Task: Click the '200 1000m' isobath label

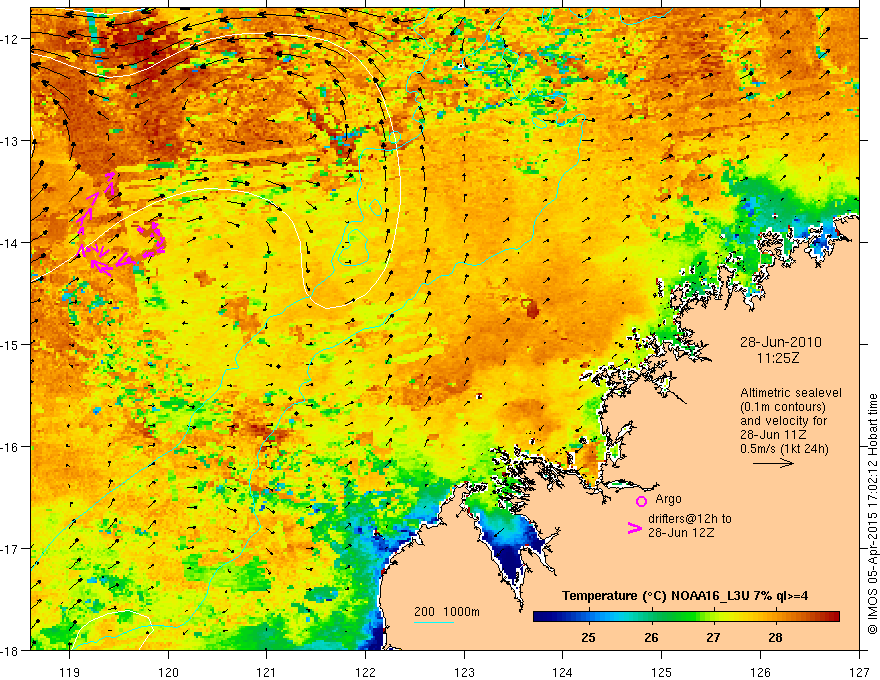Action: (x=447, y=612)
